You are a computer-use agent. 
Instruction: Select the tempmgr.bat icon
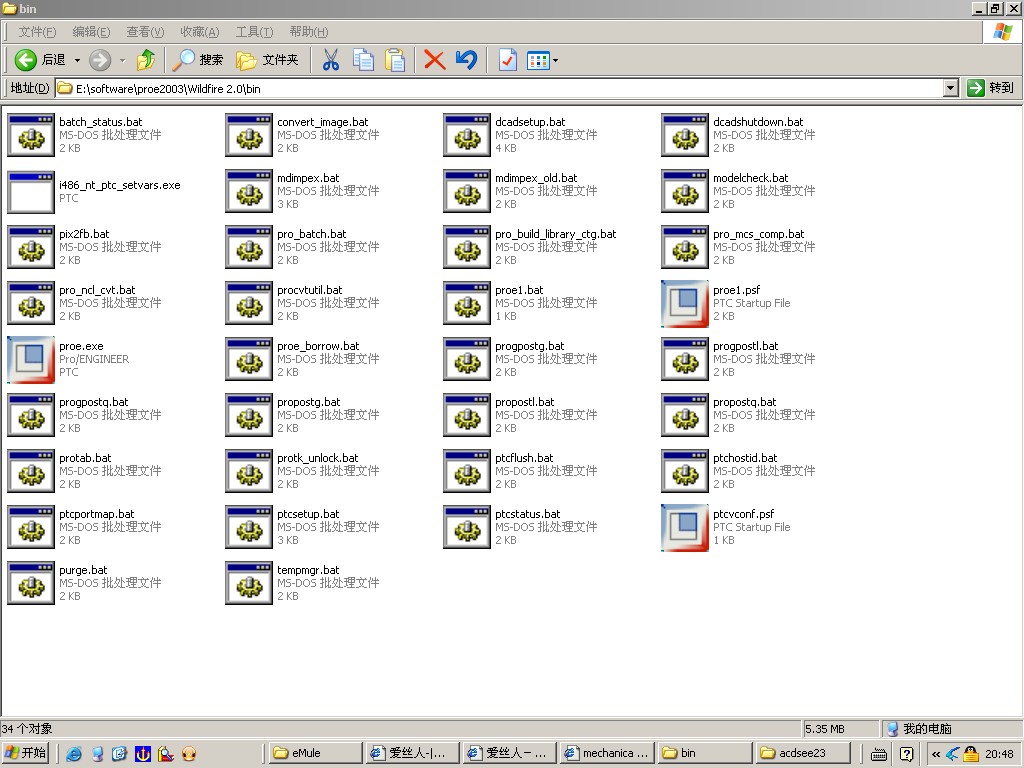[249, 583]
